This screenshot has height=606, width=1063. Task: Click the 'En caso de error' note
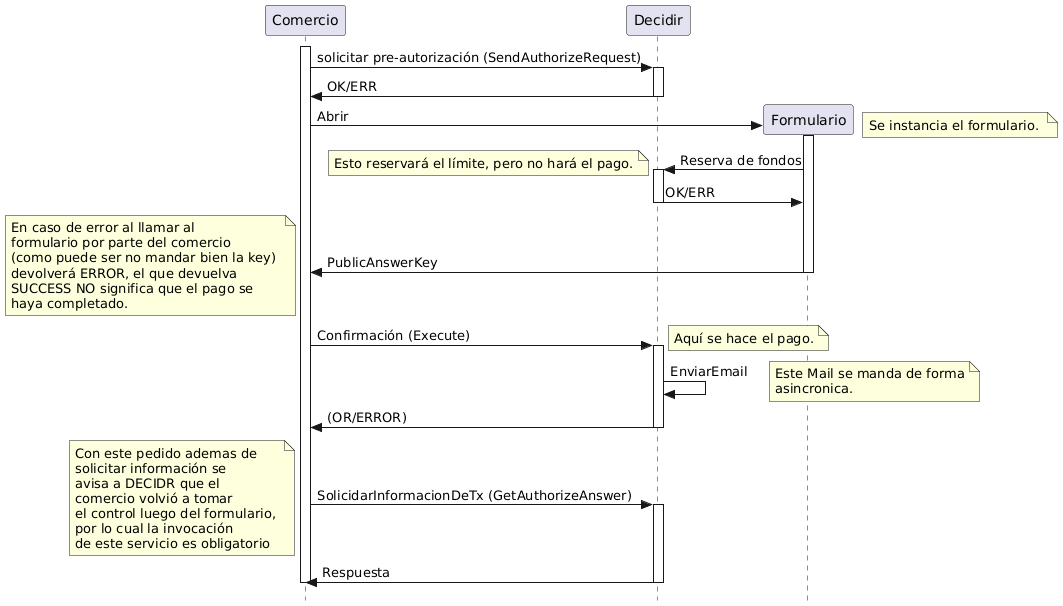pos(150,266)
